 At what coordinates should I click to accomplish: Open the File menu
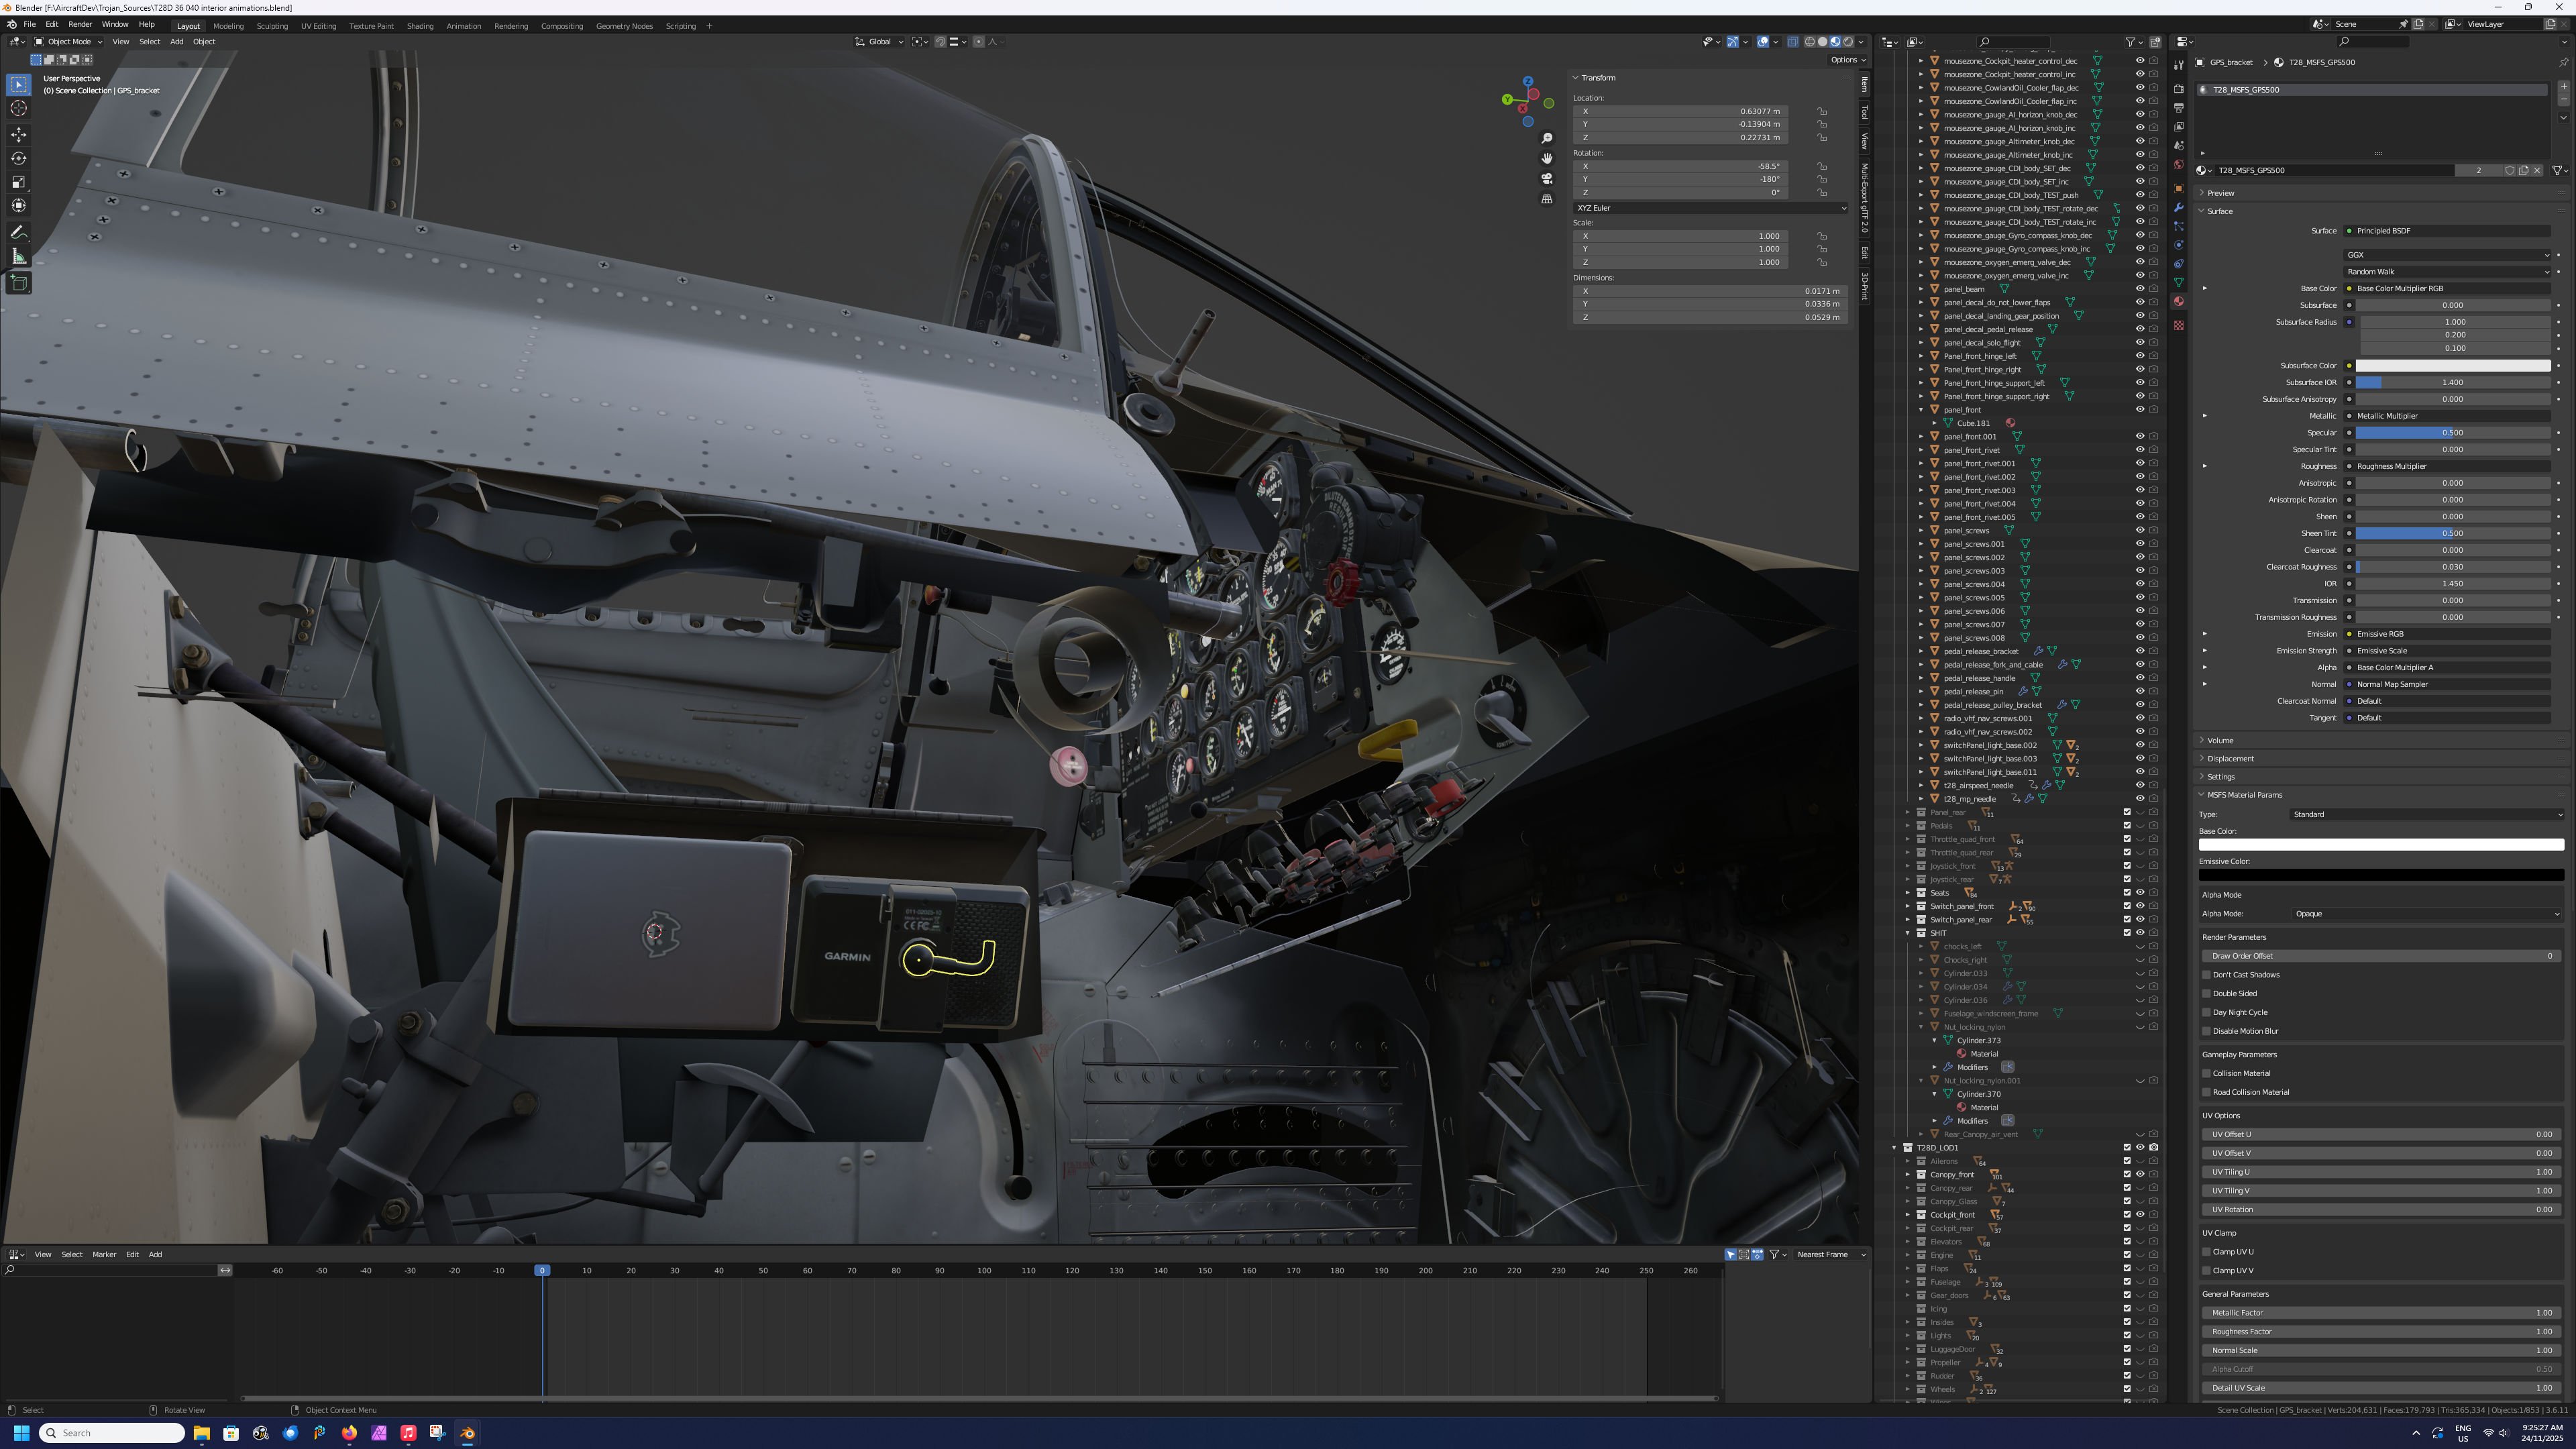click(29, 24)
